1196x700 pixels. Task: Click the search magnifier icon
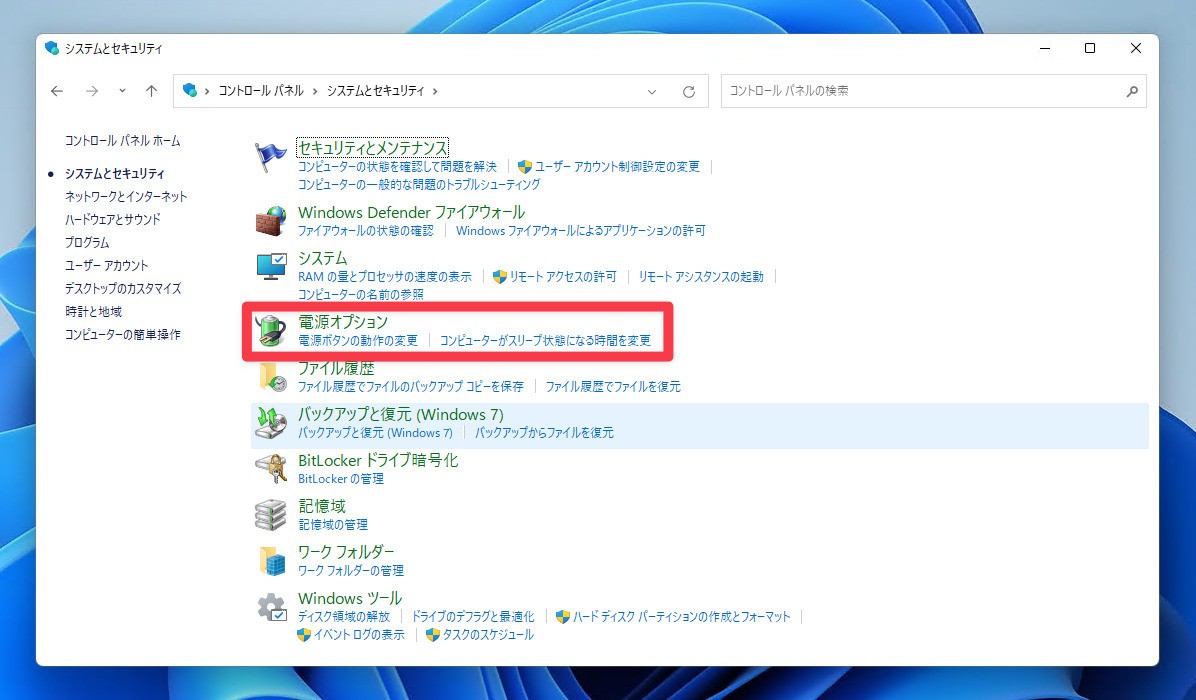(1132, 92)
